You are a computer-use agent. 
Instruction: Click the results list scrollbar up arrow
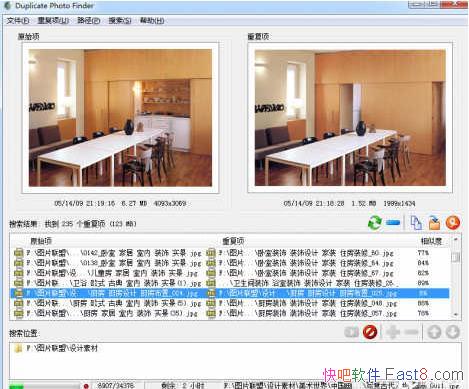click(x=456, y=240)
